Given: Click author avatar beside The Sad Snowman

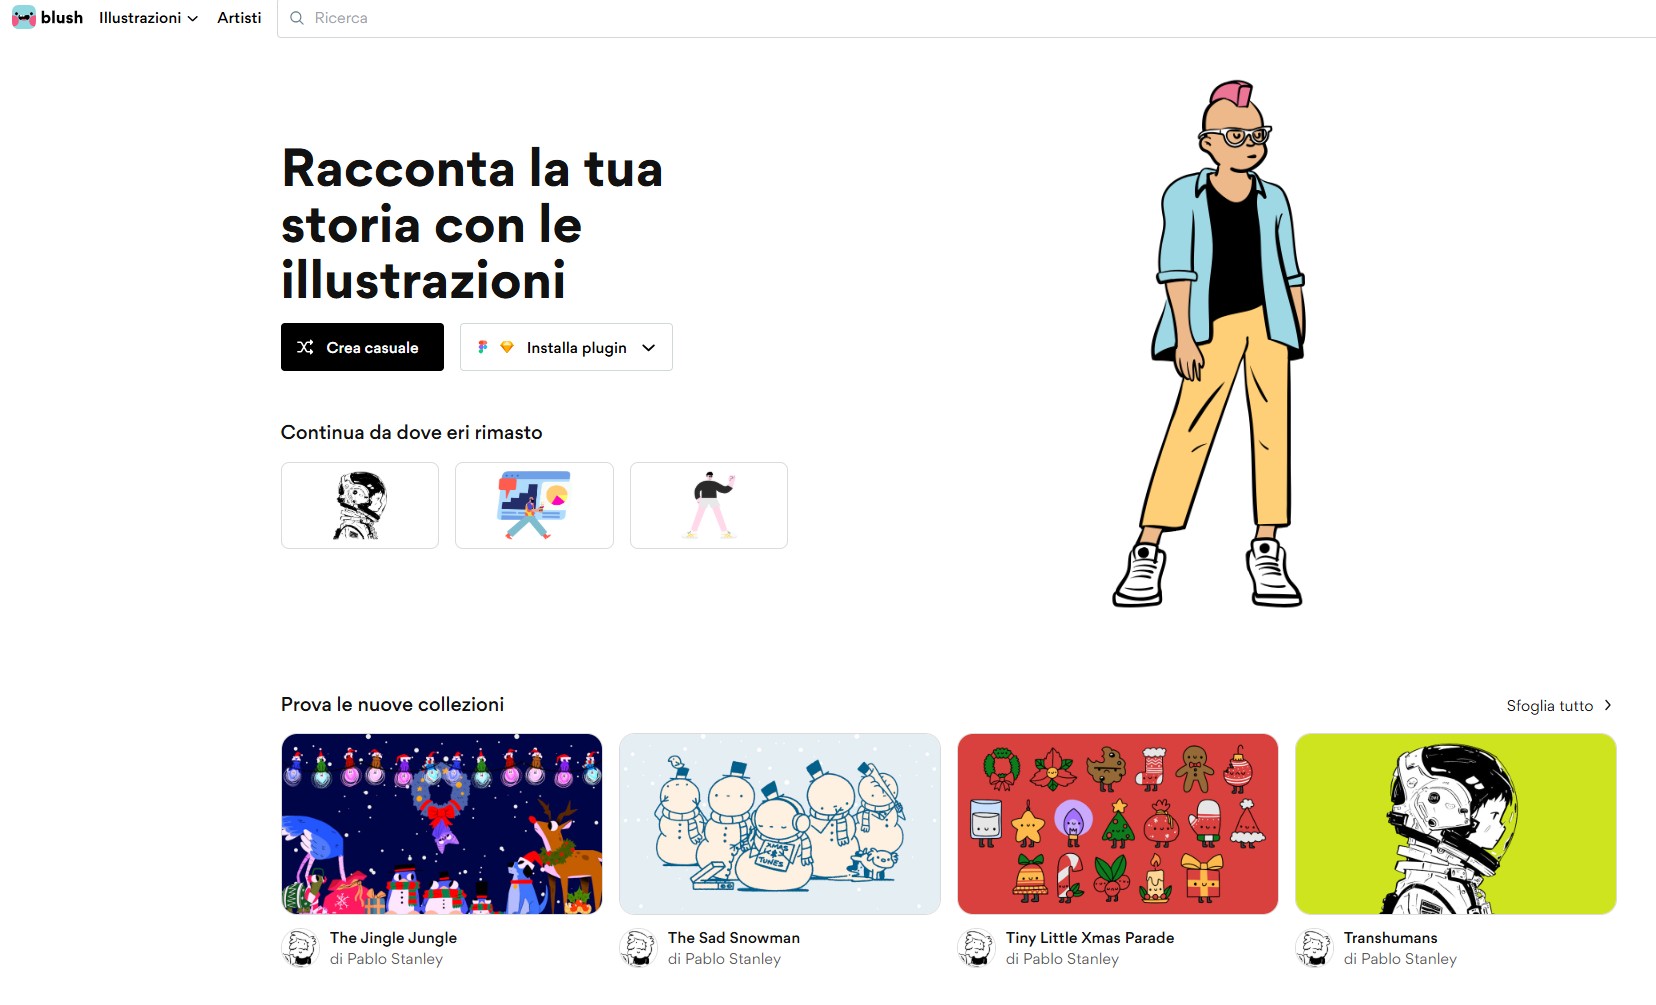Looking at the screenshot, I should (x=638, y=948).
